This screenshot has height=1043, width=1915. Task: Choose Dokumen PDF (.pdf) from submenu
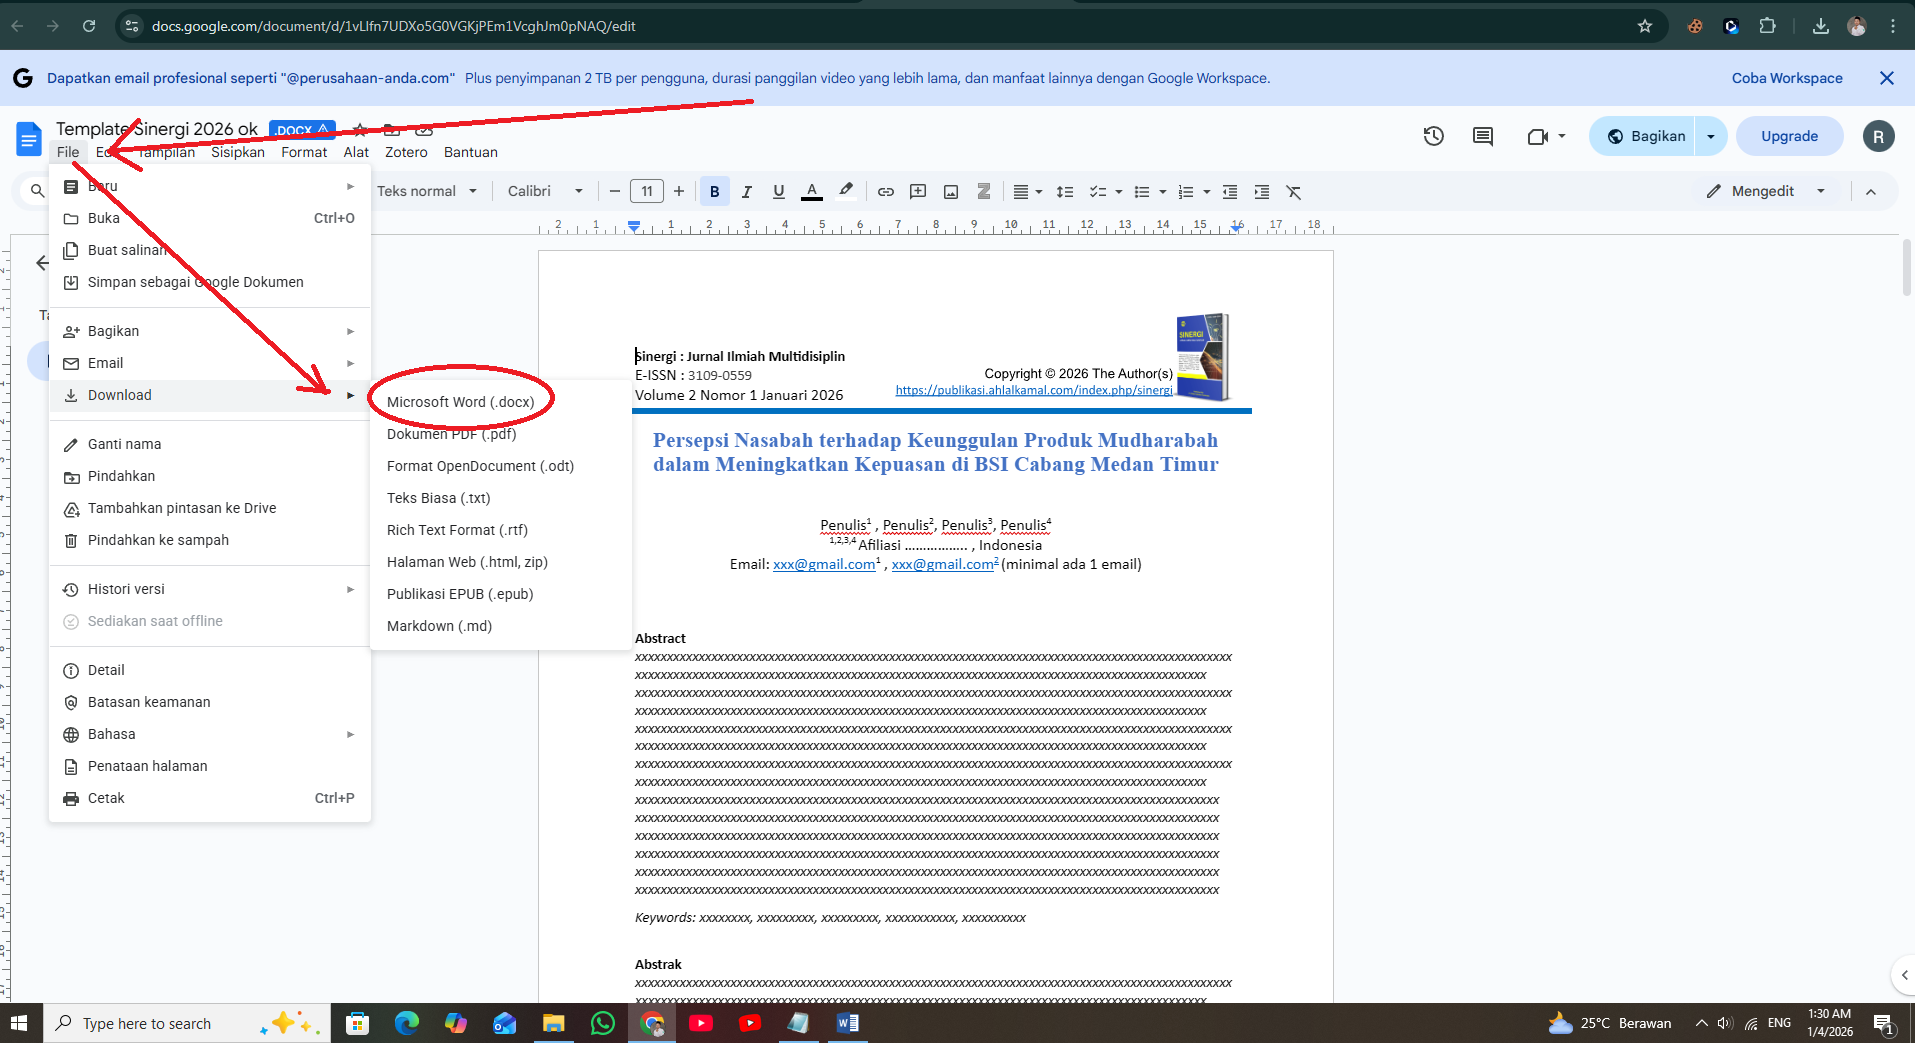tap(451, 434)
